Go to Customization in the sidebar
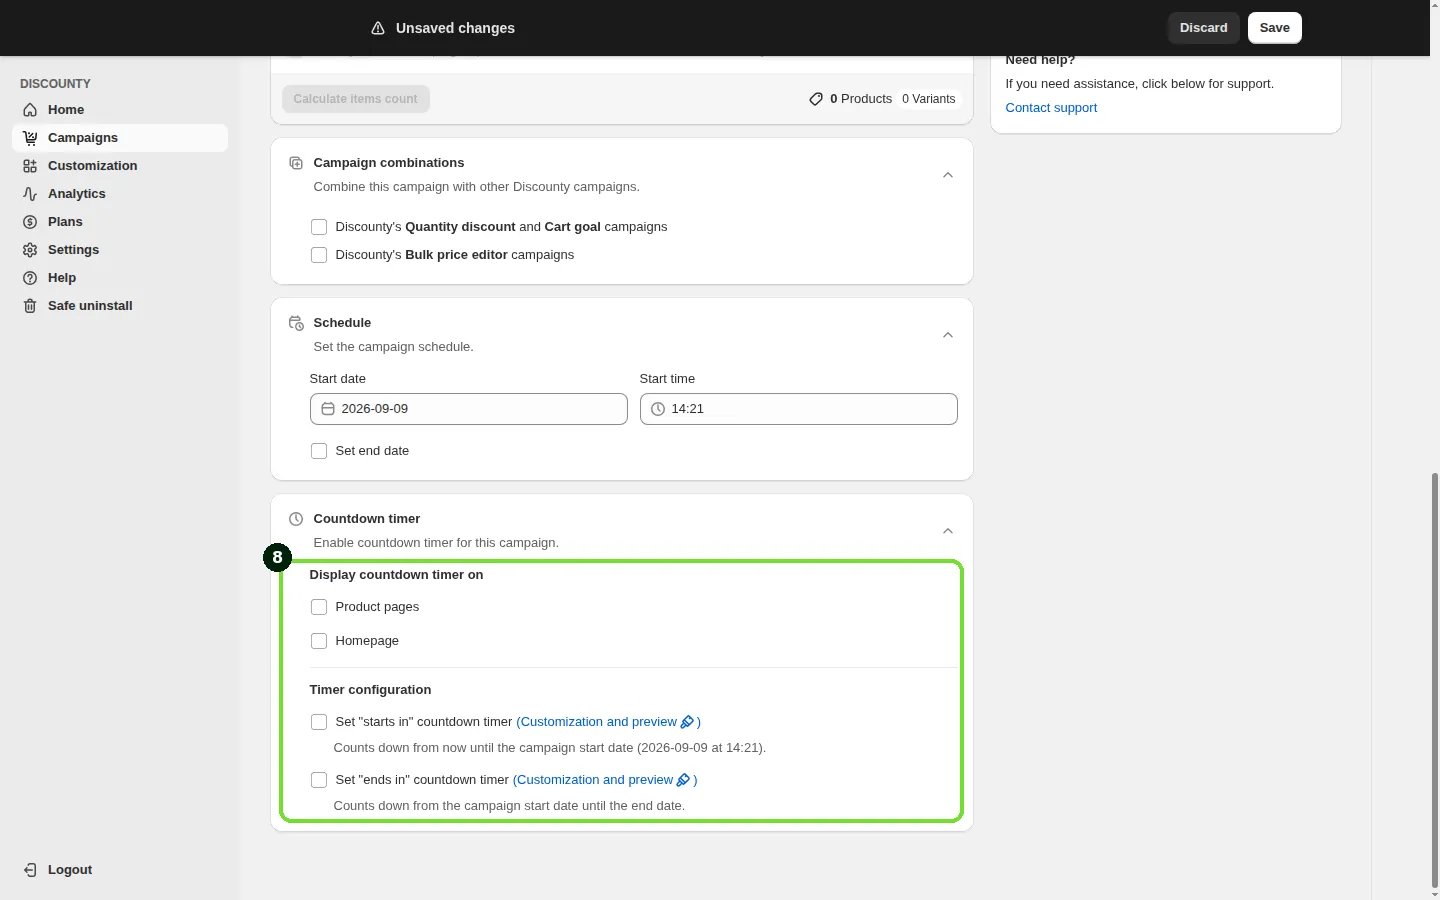 (120, 166)
